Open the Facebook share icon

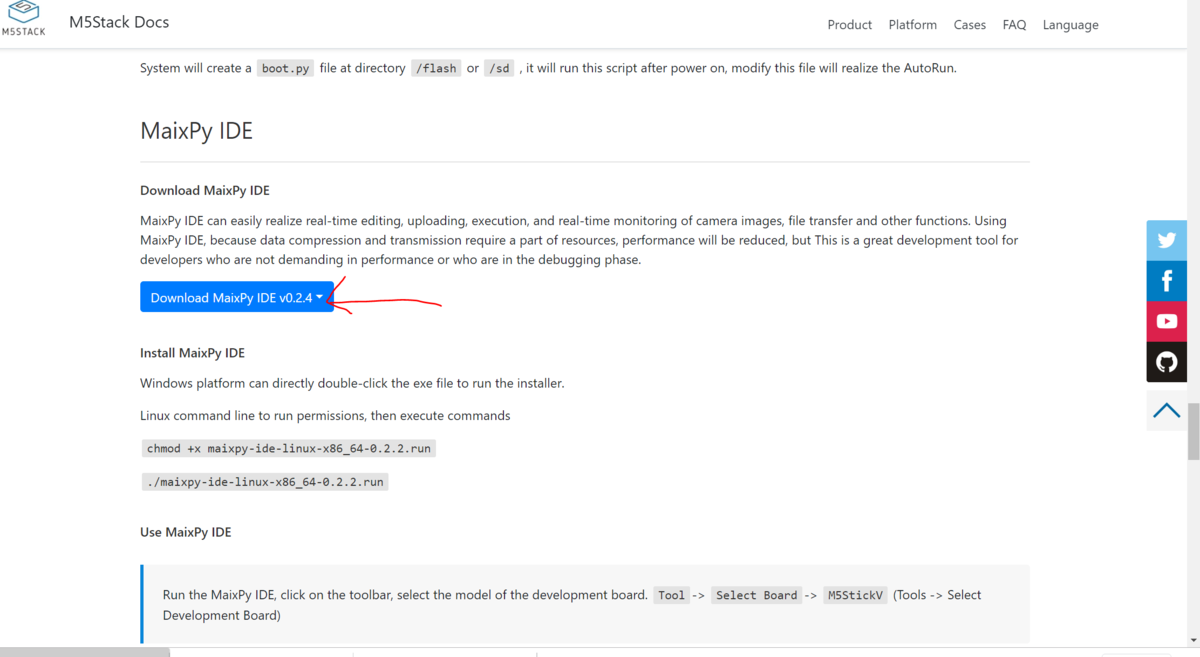pyautogui.click(x=1166, y=281)
